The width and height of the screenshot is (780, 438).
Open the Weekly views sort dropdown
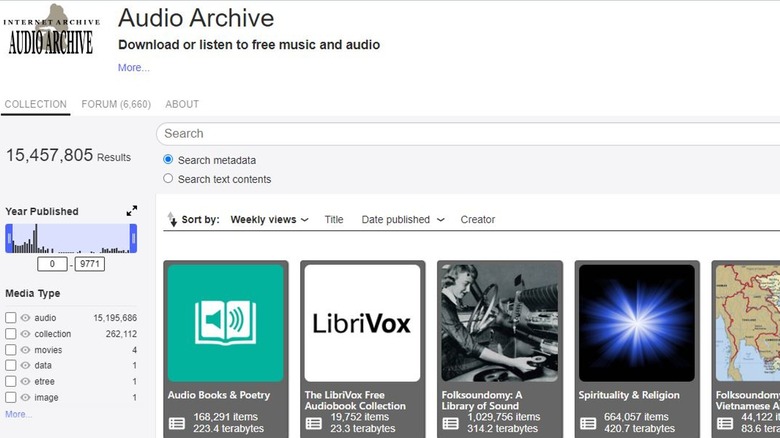[269, 219]
